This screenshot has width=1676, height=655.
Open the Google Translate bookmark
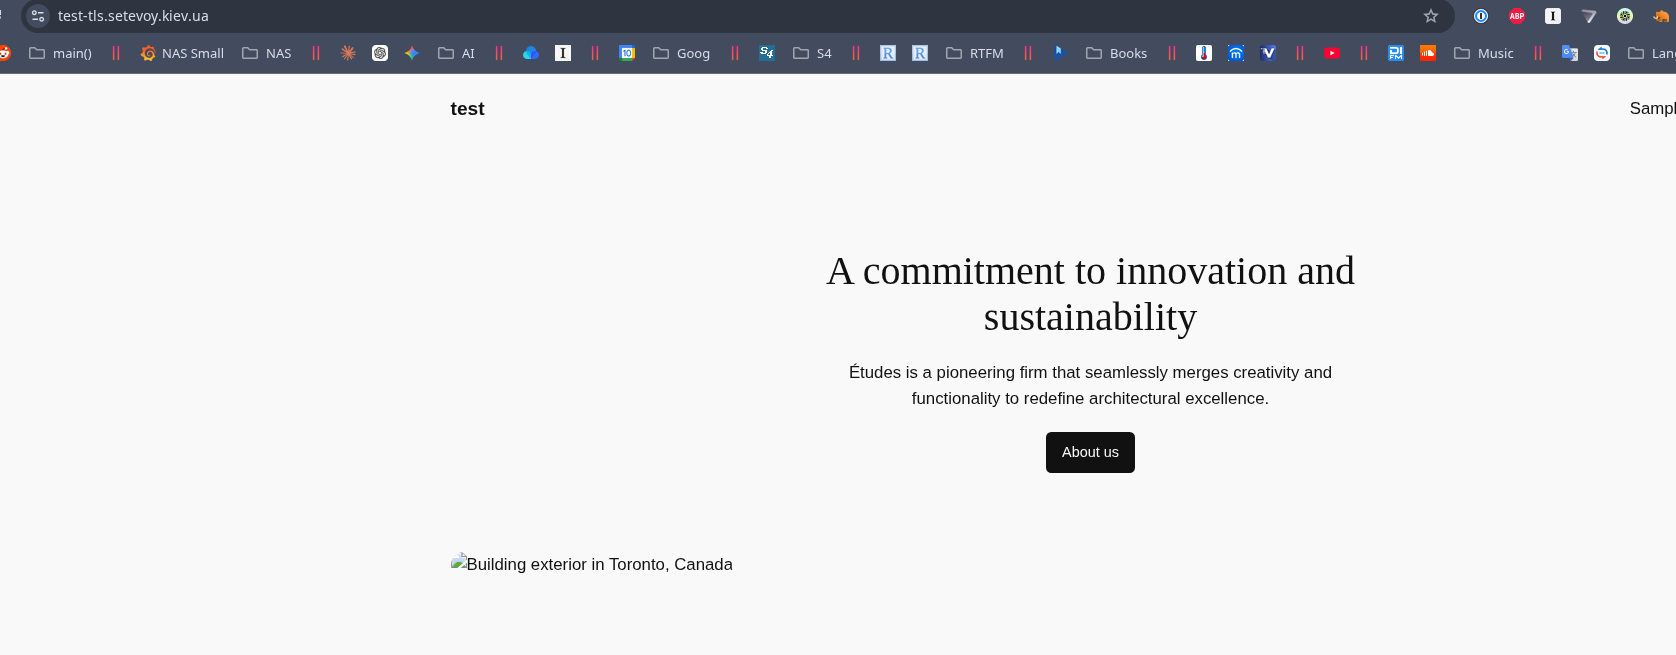coord(1570,53)
